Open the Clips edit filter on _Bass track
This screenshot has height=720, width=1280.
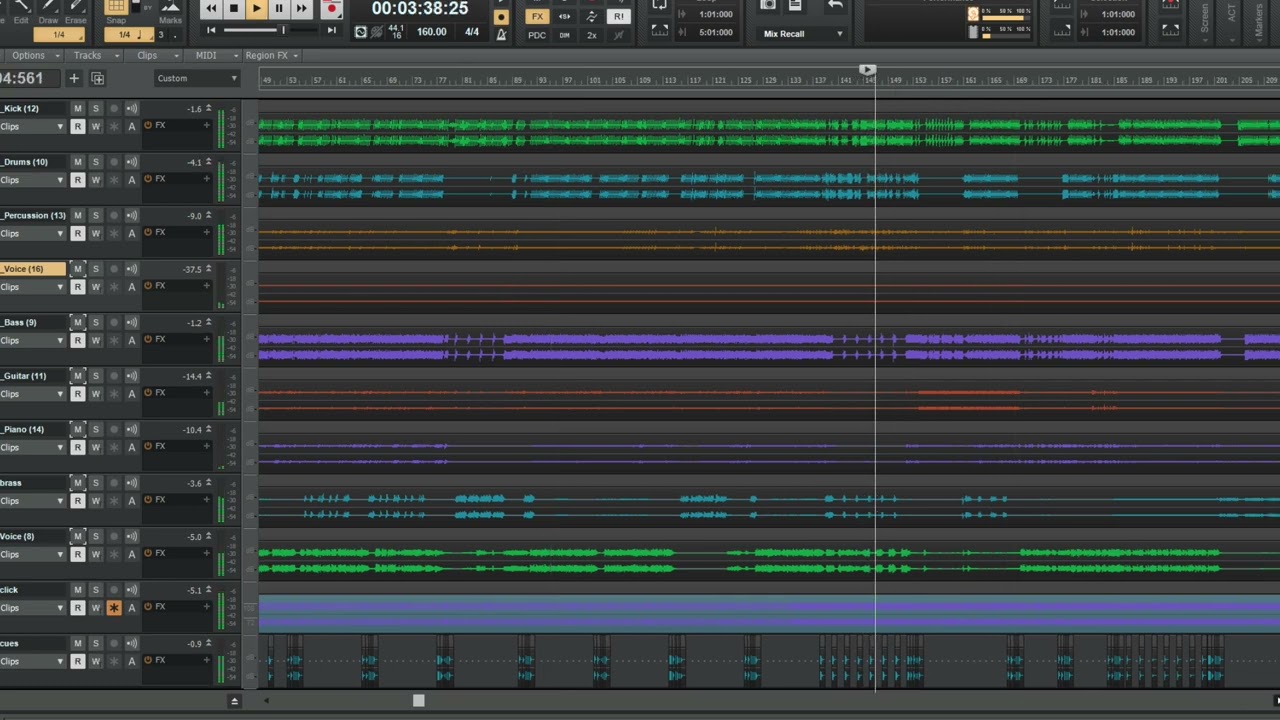tap(33, 340)
